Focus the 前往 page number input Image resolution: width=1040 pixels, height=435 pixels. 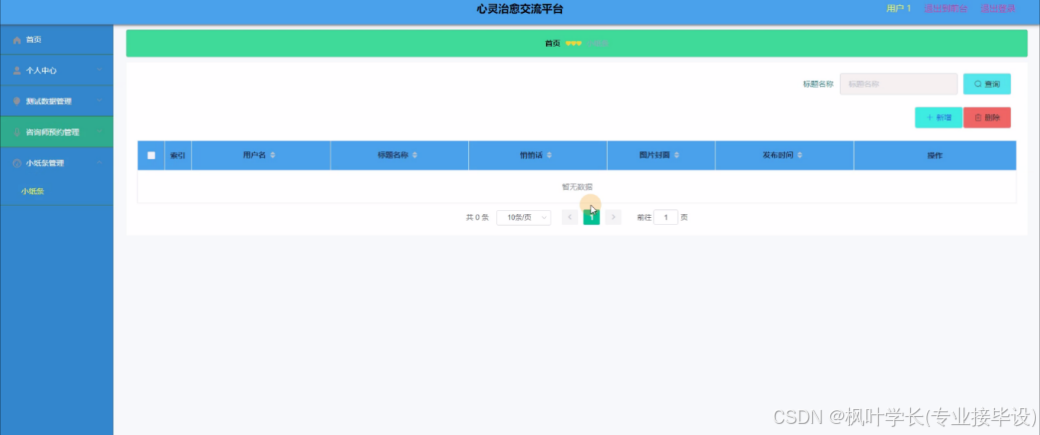point(666,217)
